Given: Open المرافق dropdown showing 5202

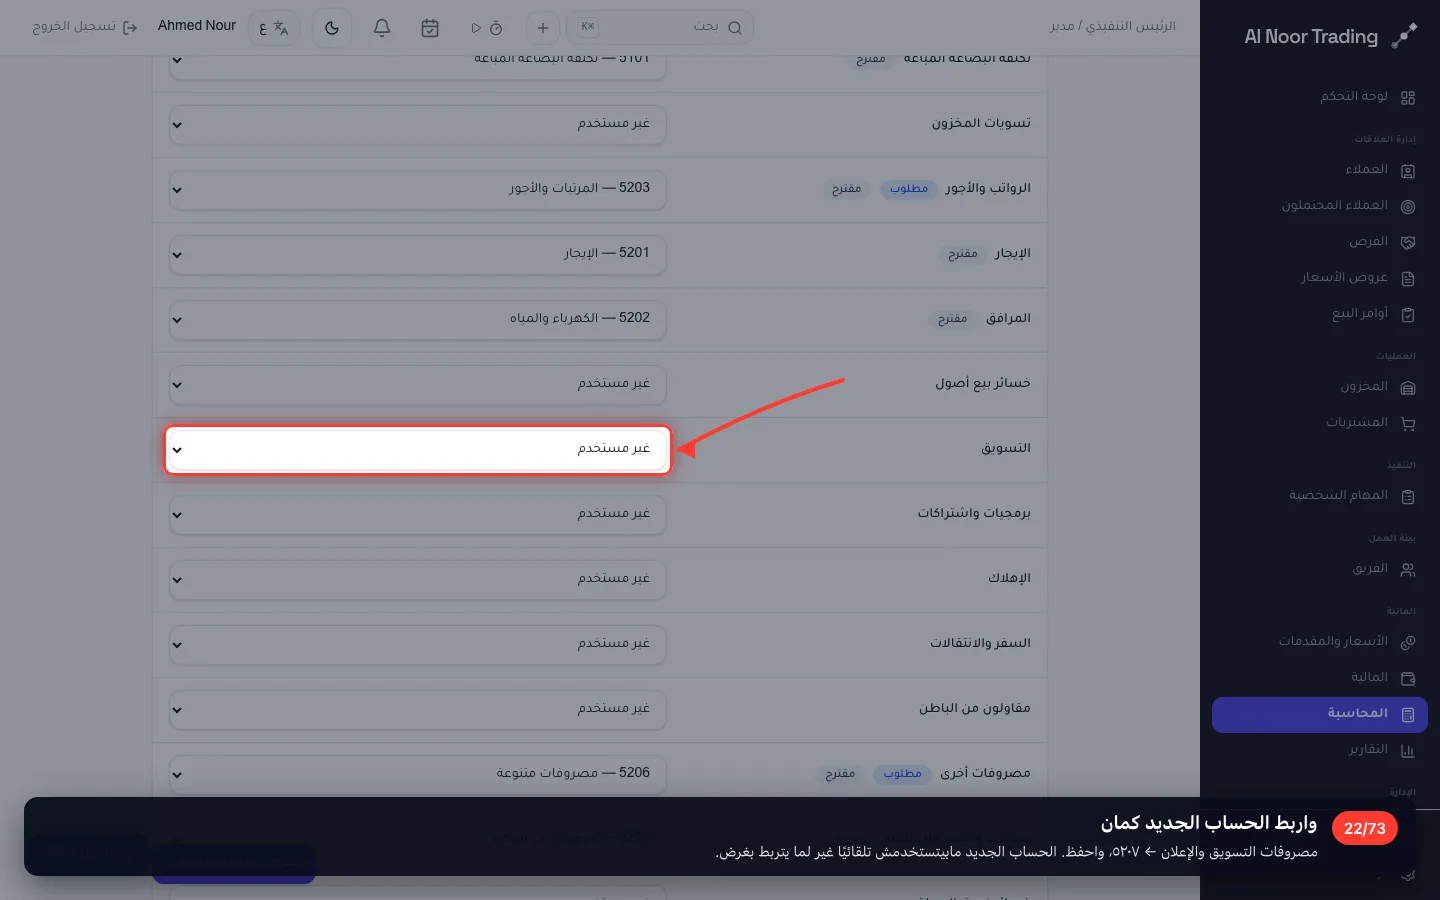Looking at the screenshot, I should [x=418, y=320].
